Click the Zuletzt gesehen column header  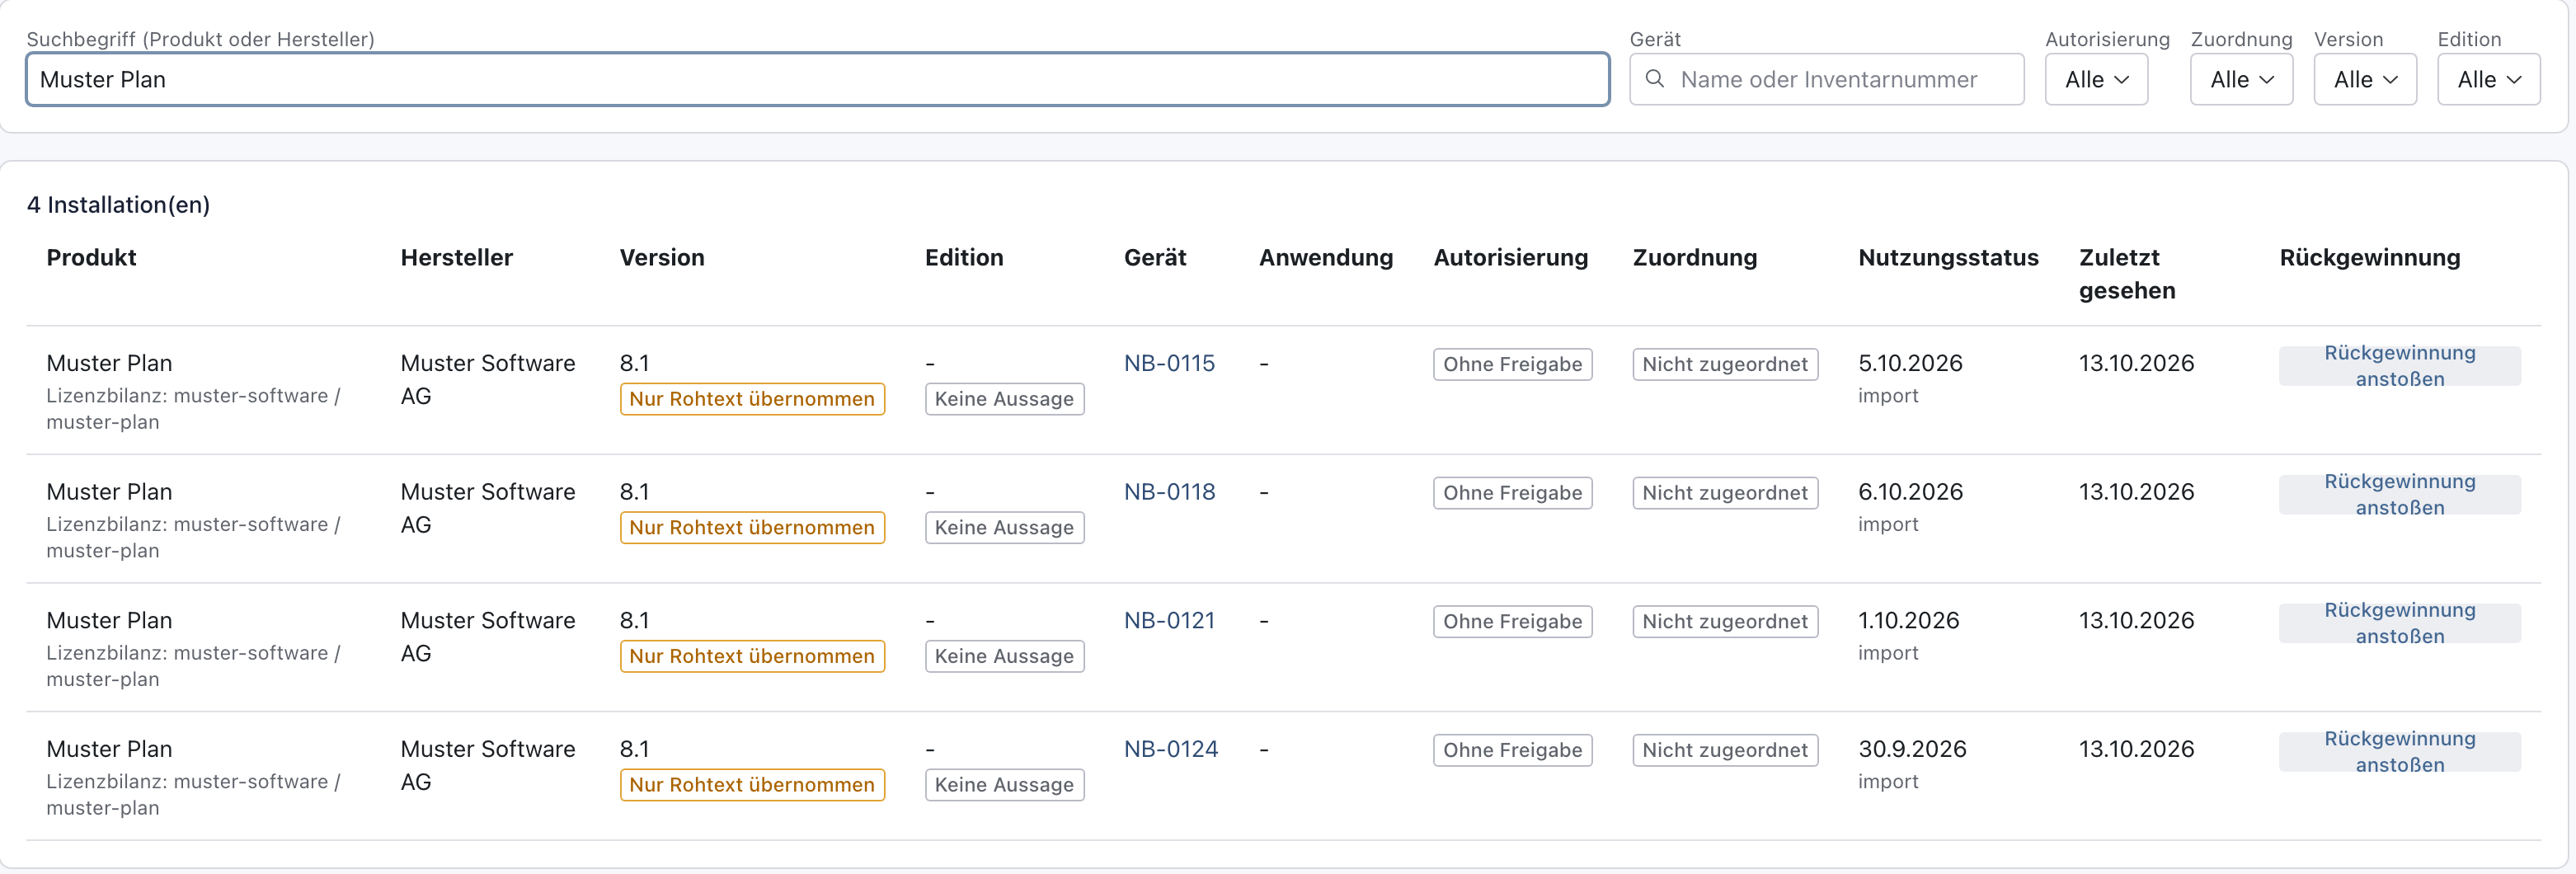click(x=2127, y=274)
